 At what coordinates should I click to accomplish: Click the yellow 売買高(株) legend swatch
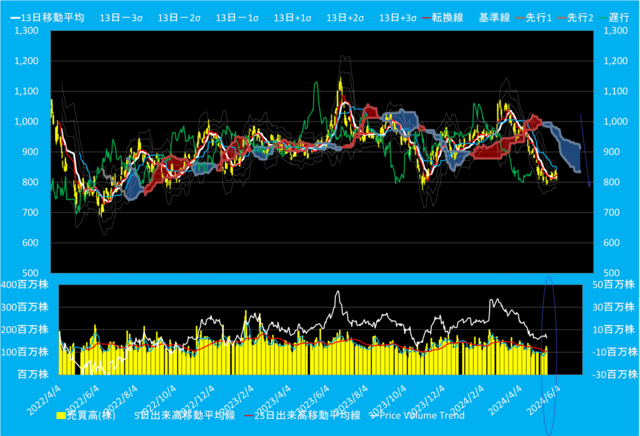pos(61,416)
